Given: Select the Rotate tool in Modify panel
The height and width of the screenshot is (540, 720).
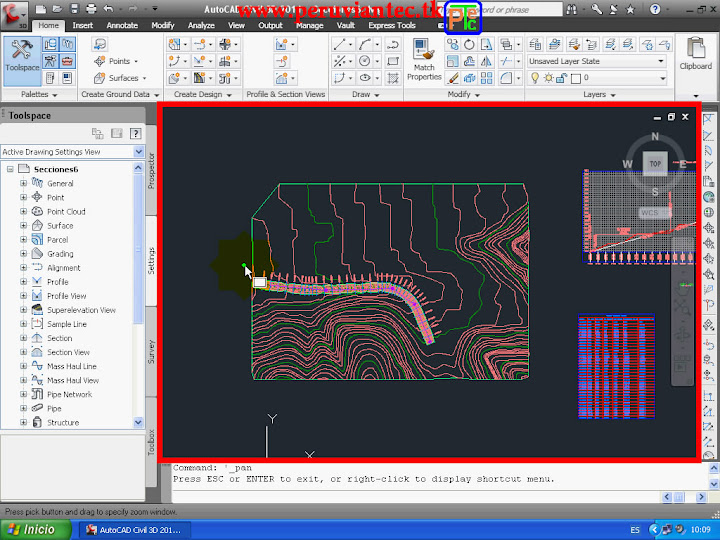Looking at the screenshot, I should [469, 44].
